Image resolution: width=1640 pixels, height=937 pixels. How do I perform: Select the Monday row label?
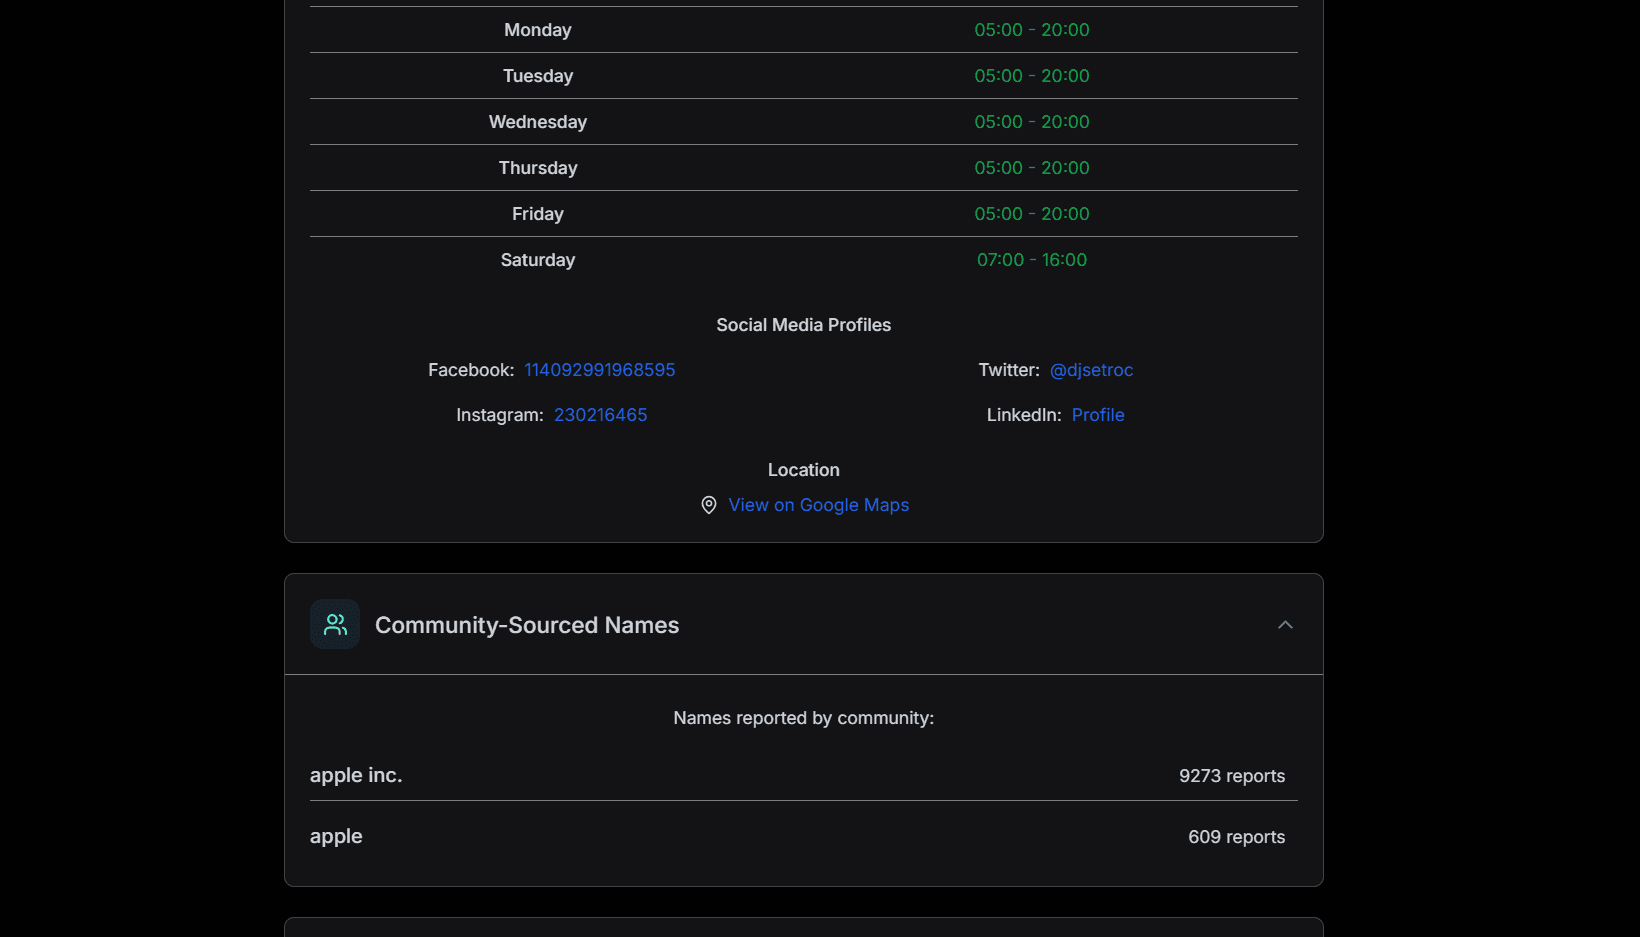pos(538,30)
